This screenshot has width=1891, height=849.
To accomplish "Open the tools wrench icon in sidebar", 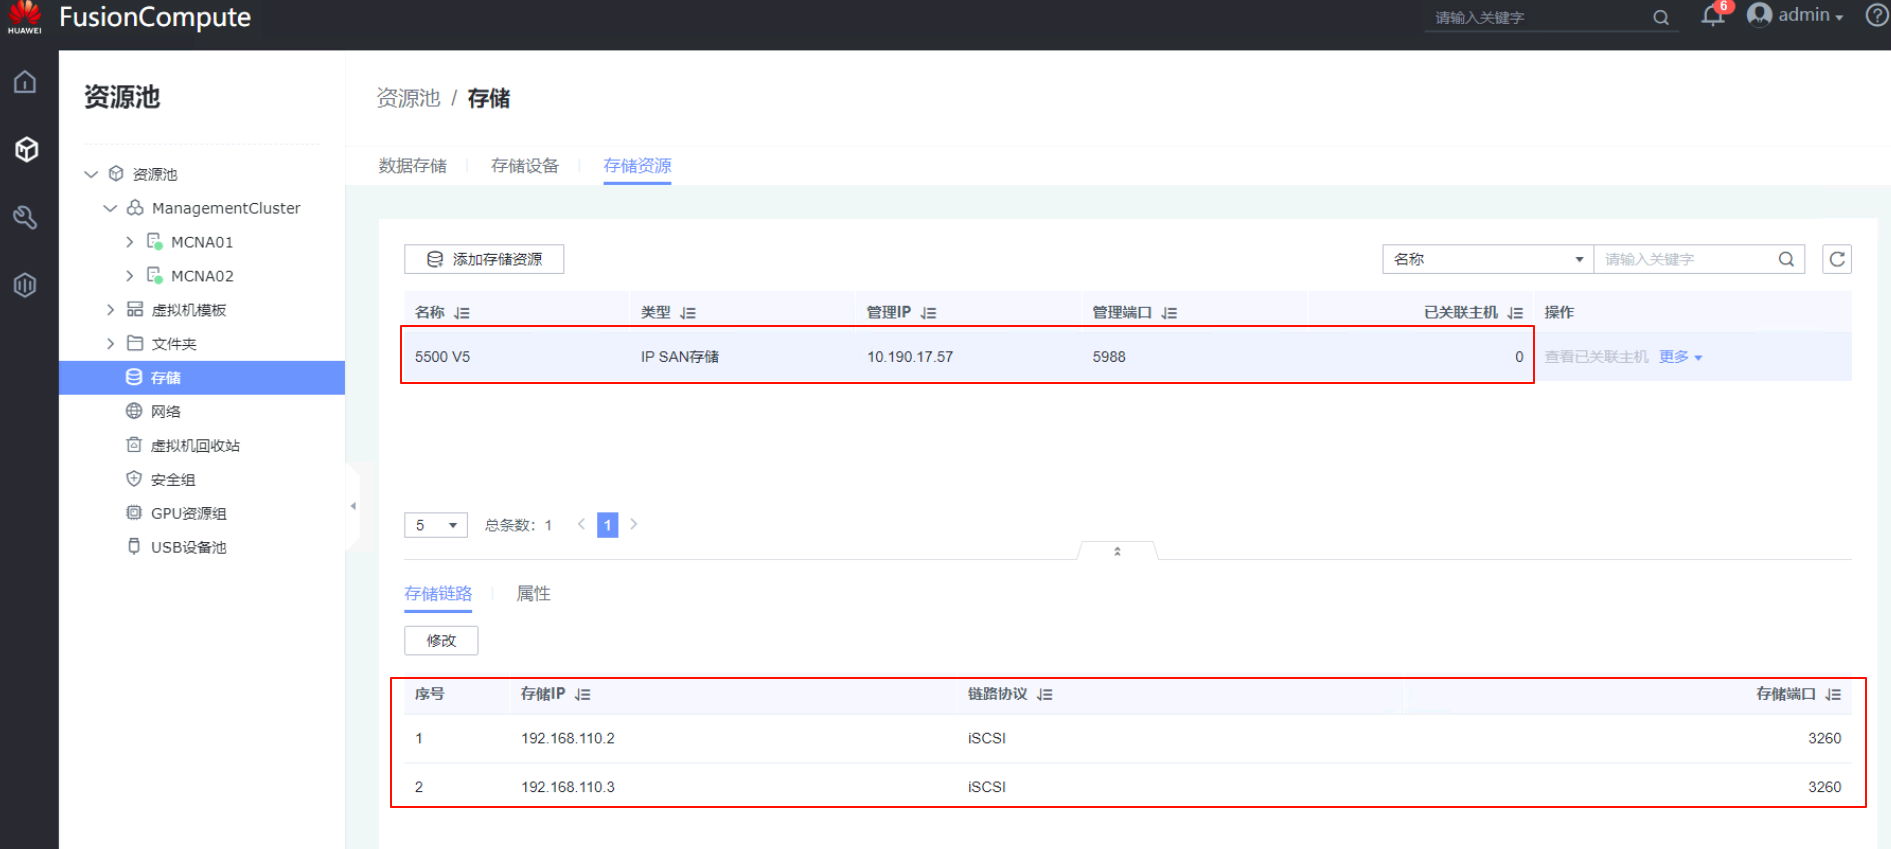I will coord(25,217).
